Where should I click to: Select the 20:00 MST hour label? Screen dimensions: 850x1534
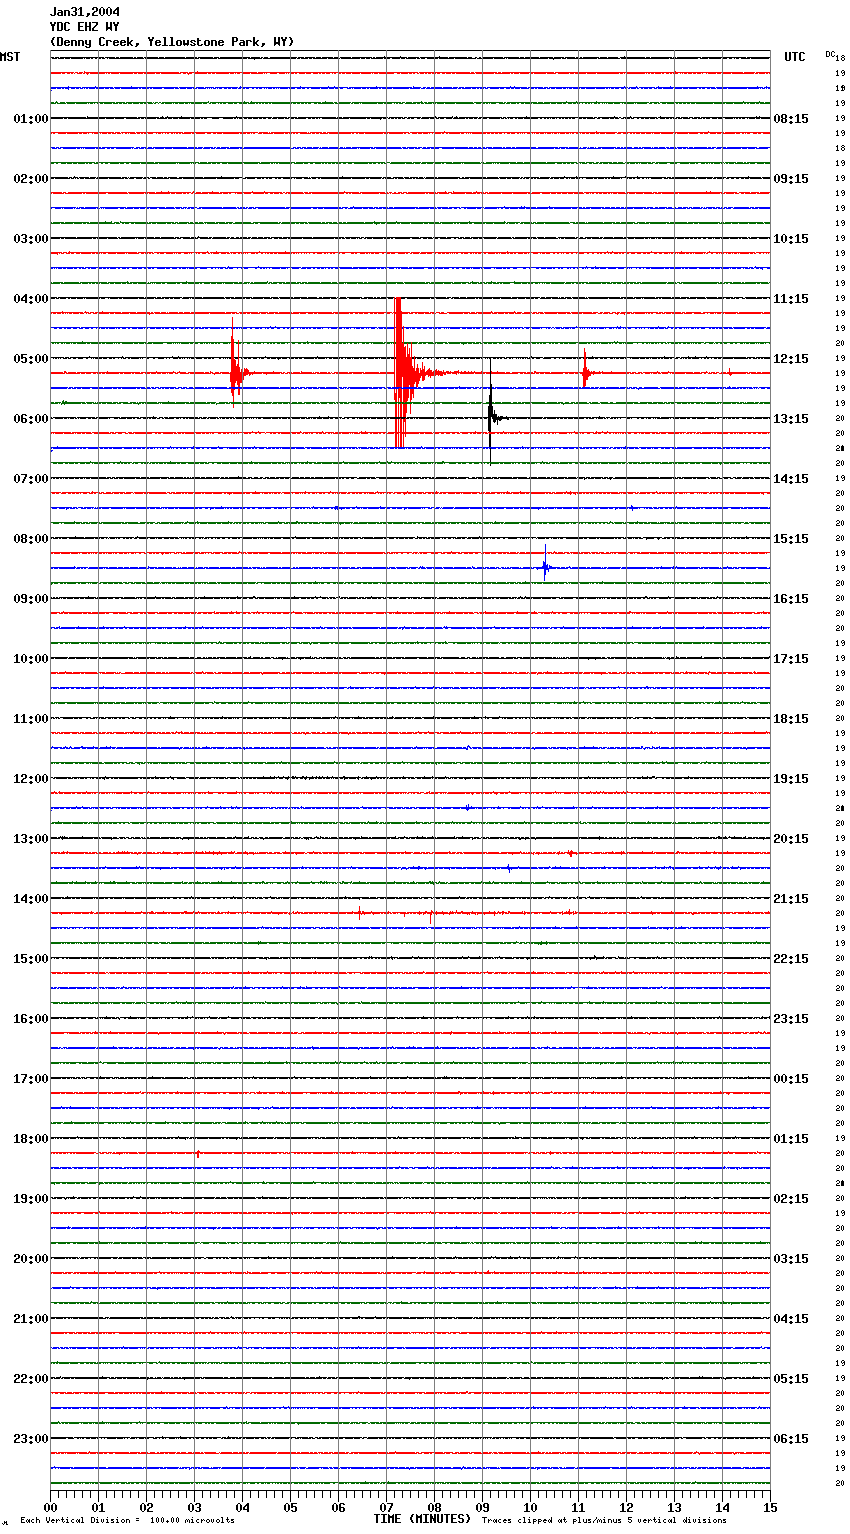(x=30, y=1259)
